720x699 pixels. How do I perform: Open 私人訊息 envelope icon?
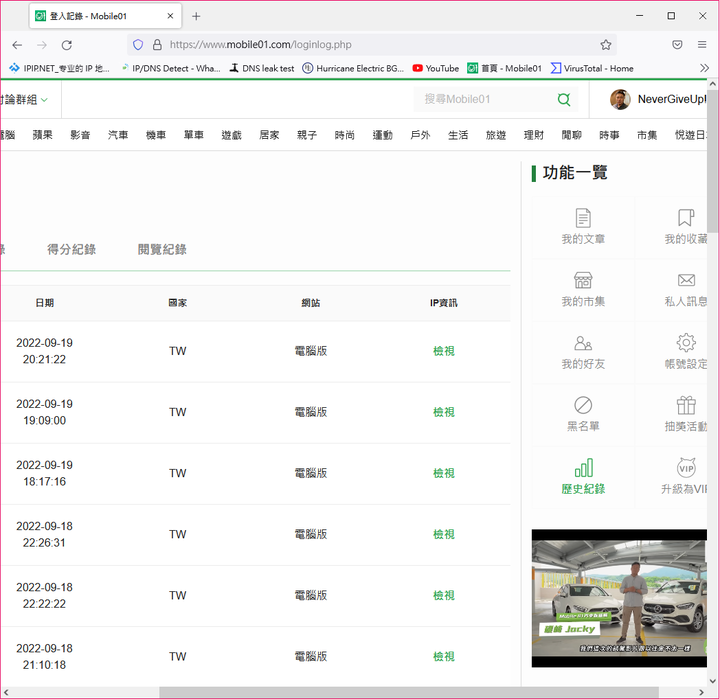pos(686,280)
